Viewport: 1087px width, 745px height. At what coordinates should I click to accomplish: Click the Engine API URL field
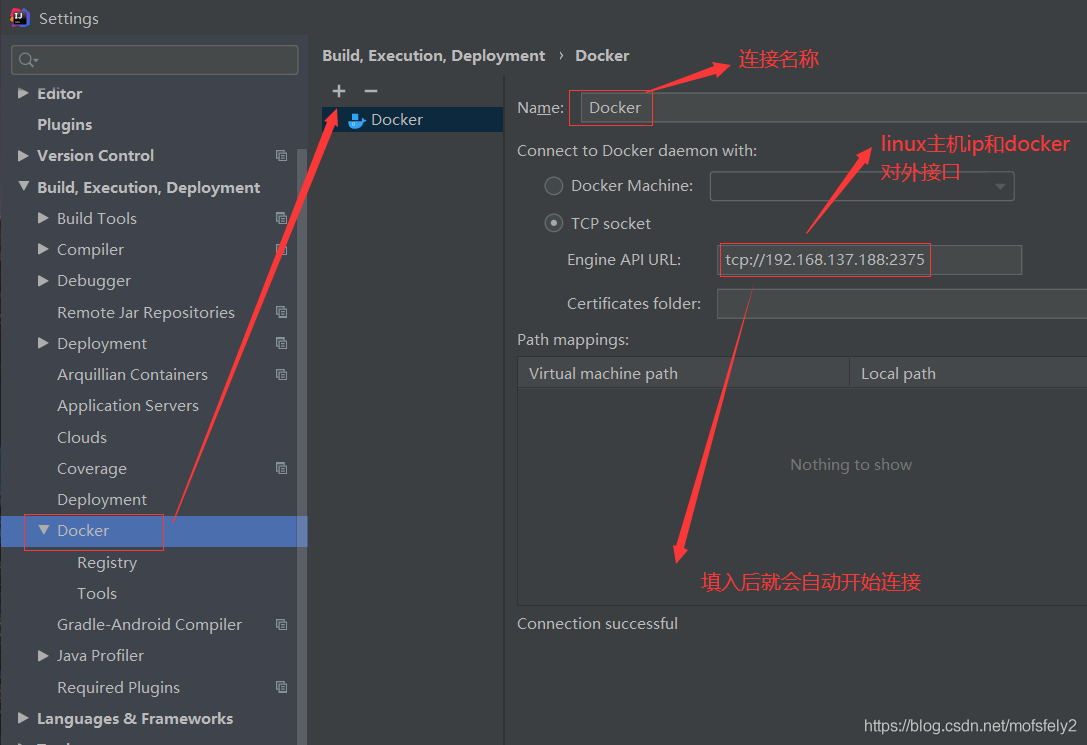coord(869,260)
